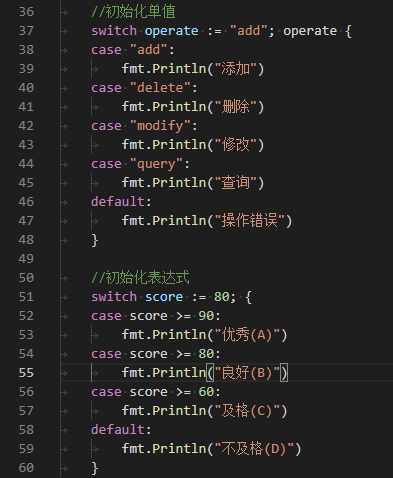Image resolution: width=393 pixels, height=478 pixels.
Task: Click case score >= 80: line
Action: click(x=156, y=354)
